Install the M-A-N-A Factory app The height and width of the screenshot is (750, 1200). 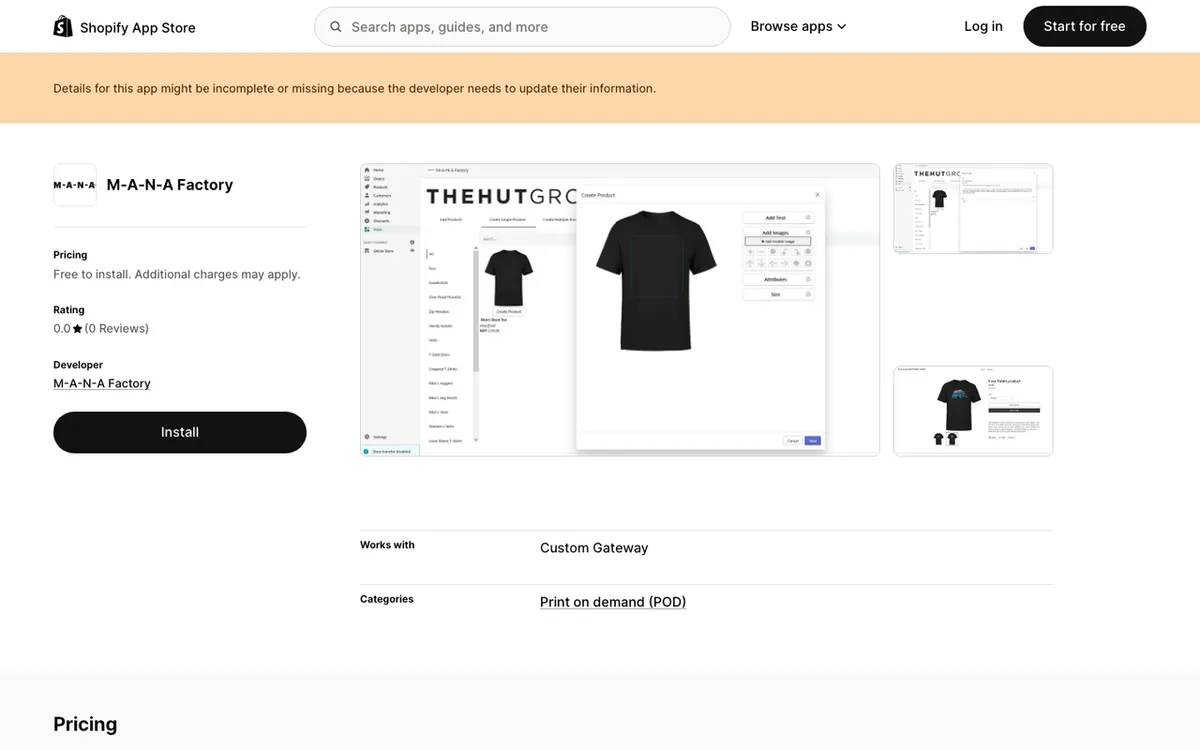pos(180,432)
